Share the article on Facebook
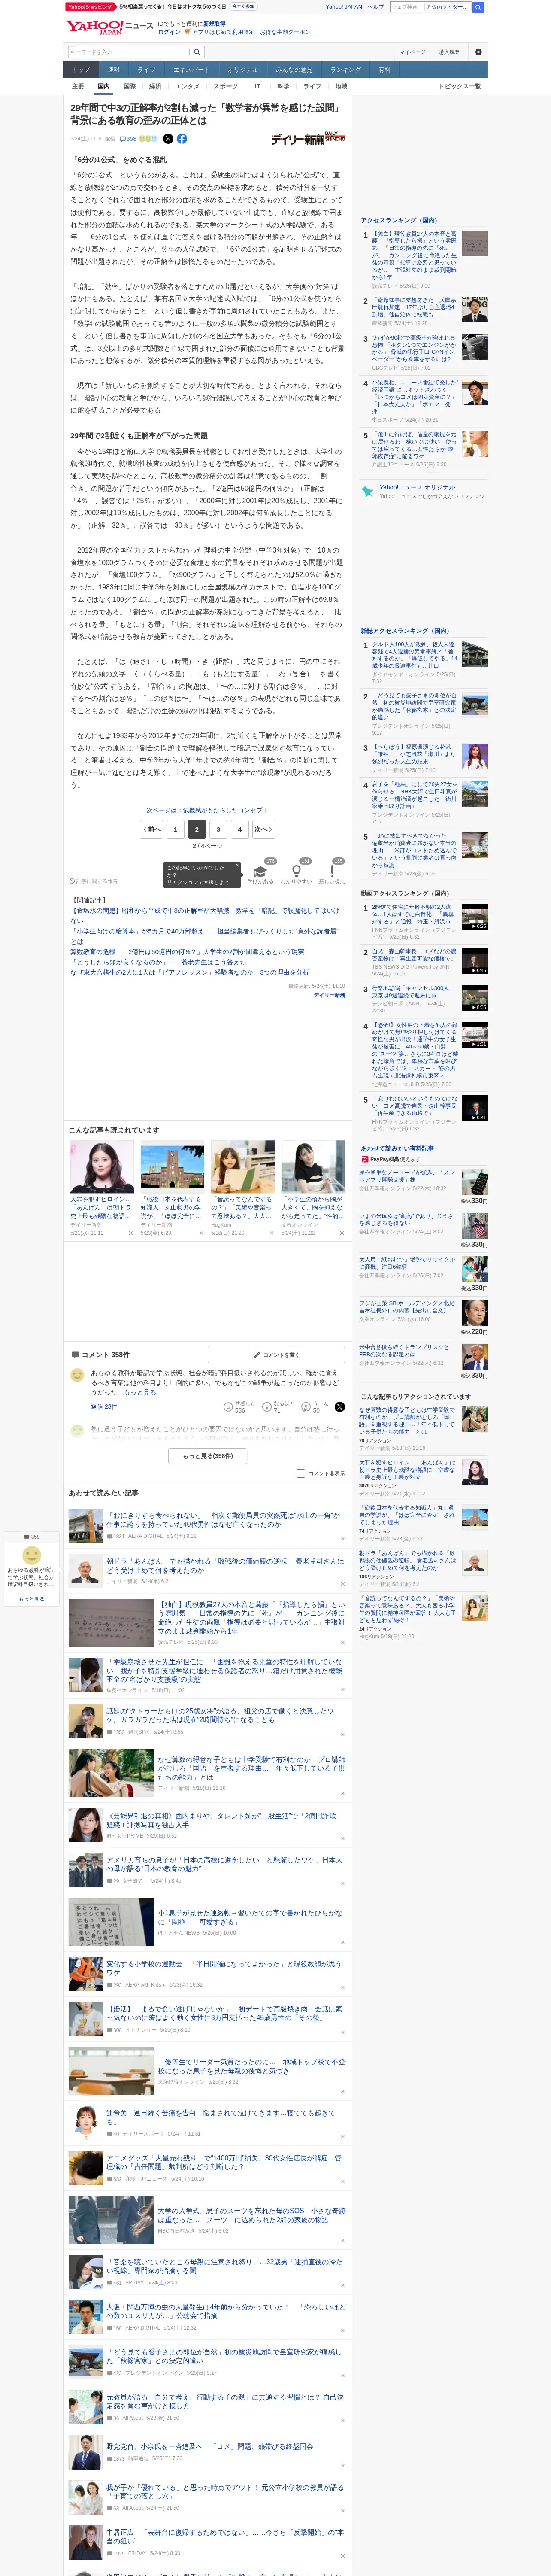Image resolution: width=551 pixels, height=2576 pixels. pyautogui.click(x=182, y=139)
